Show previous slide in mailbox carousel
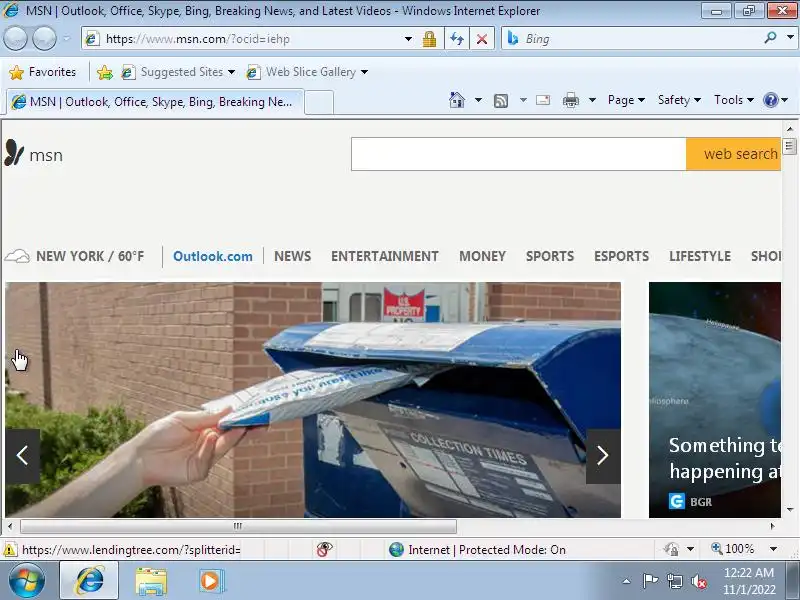The image size is (800, 600). click(x=22, y=456)
